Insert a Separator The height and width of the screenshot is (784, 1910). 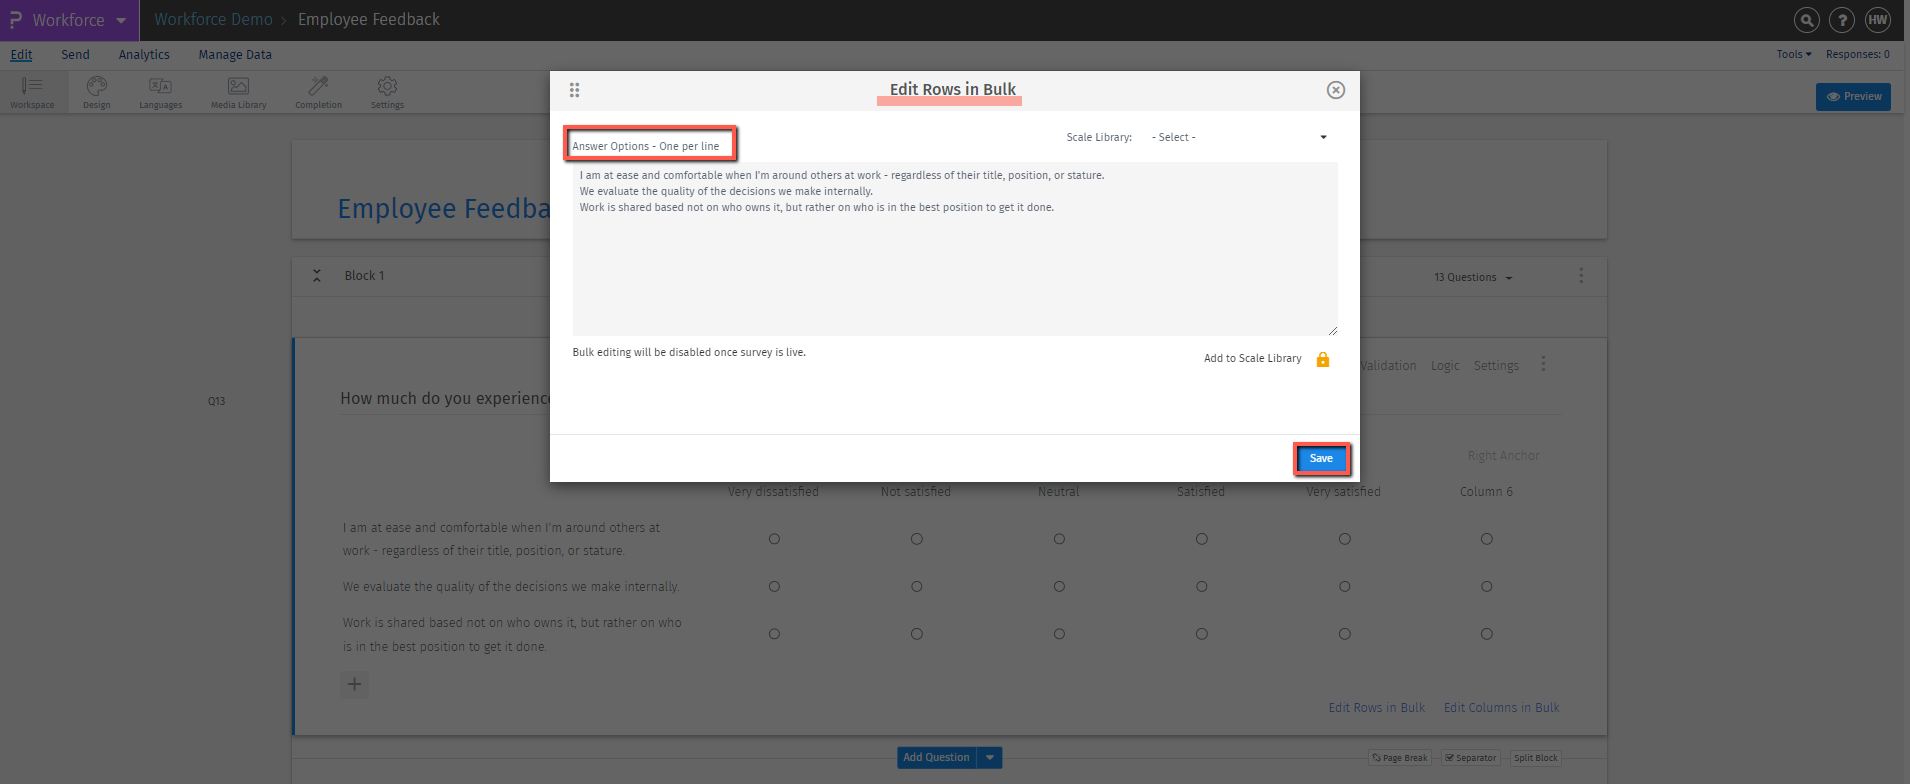pyautogui.click(x=1471, y=758)
